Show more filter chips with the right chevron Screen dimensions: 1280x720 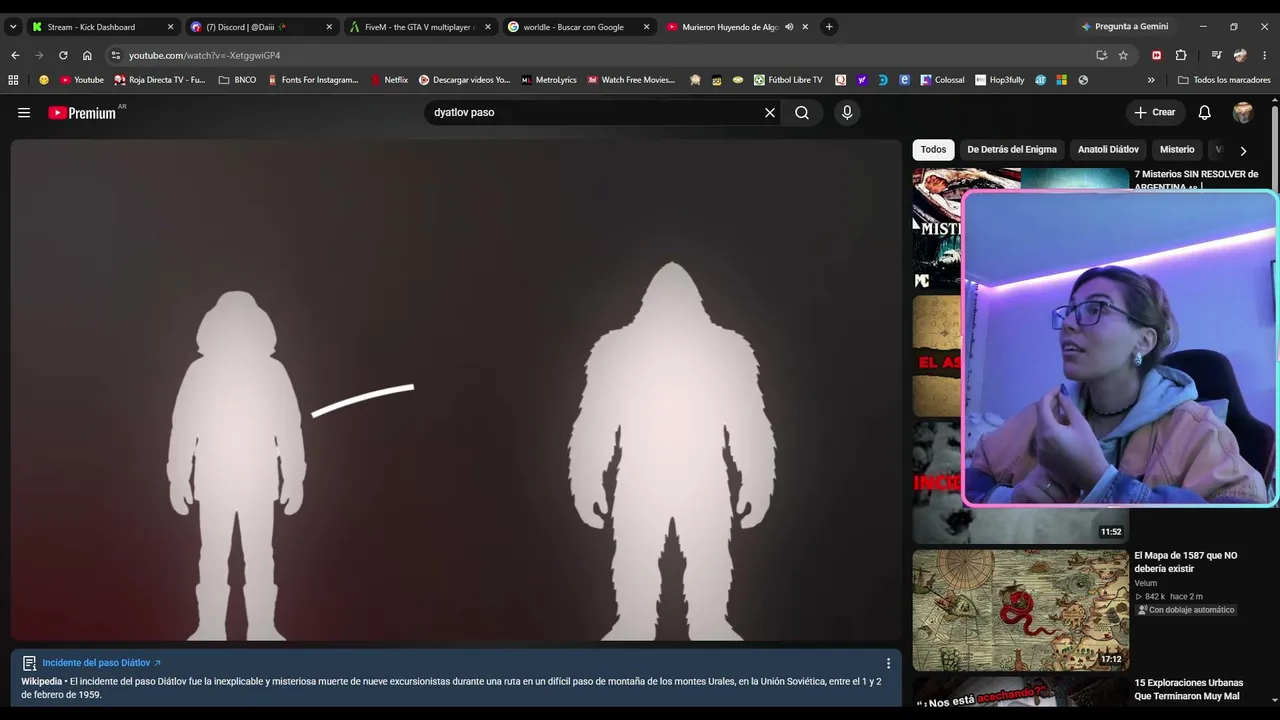(x=1243, y=151)
